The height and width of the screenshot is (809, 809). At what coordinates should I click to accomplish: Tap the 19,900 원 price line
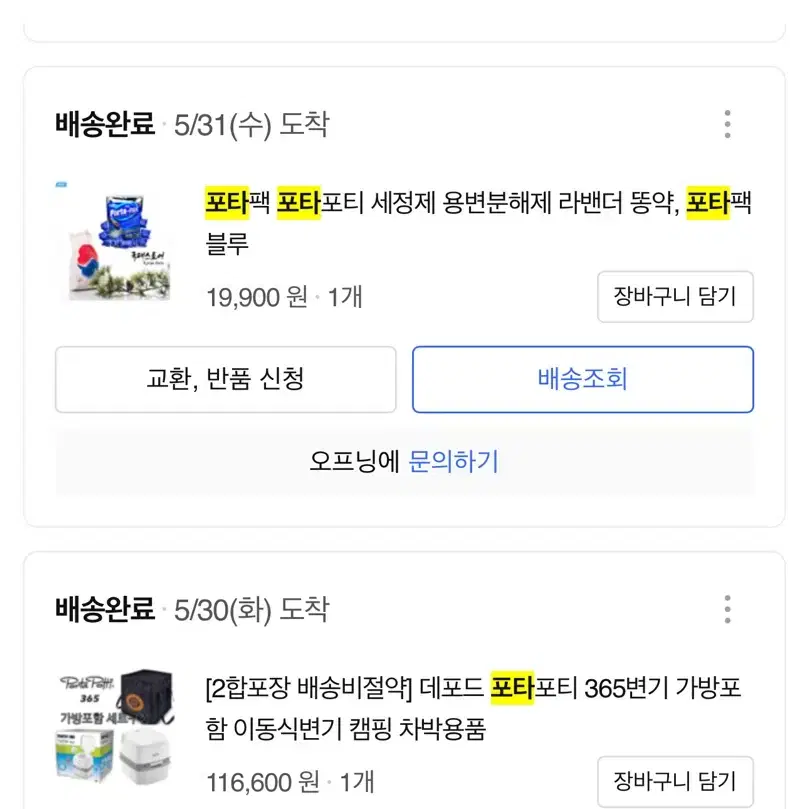[x=284, y=297]
